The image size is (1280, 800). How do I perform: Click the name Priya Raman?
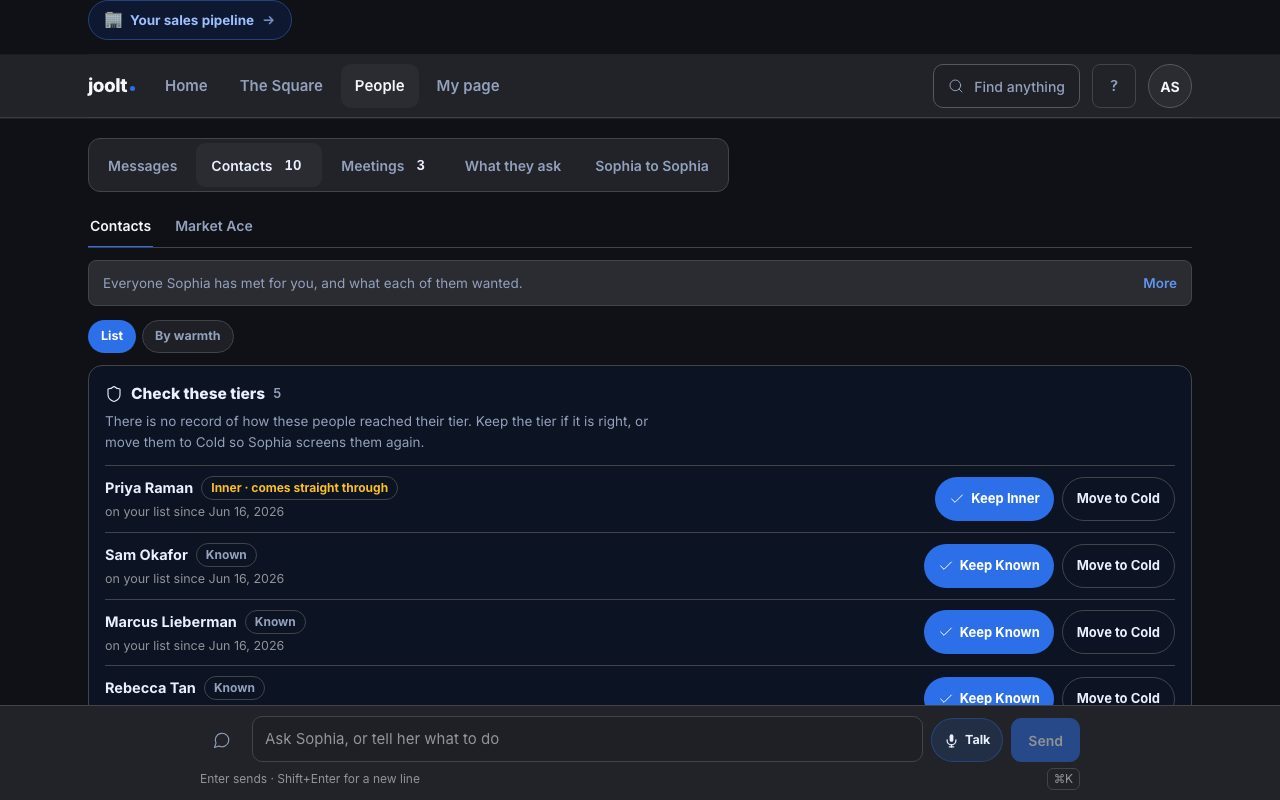(x=149, y=488)
